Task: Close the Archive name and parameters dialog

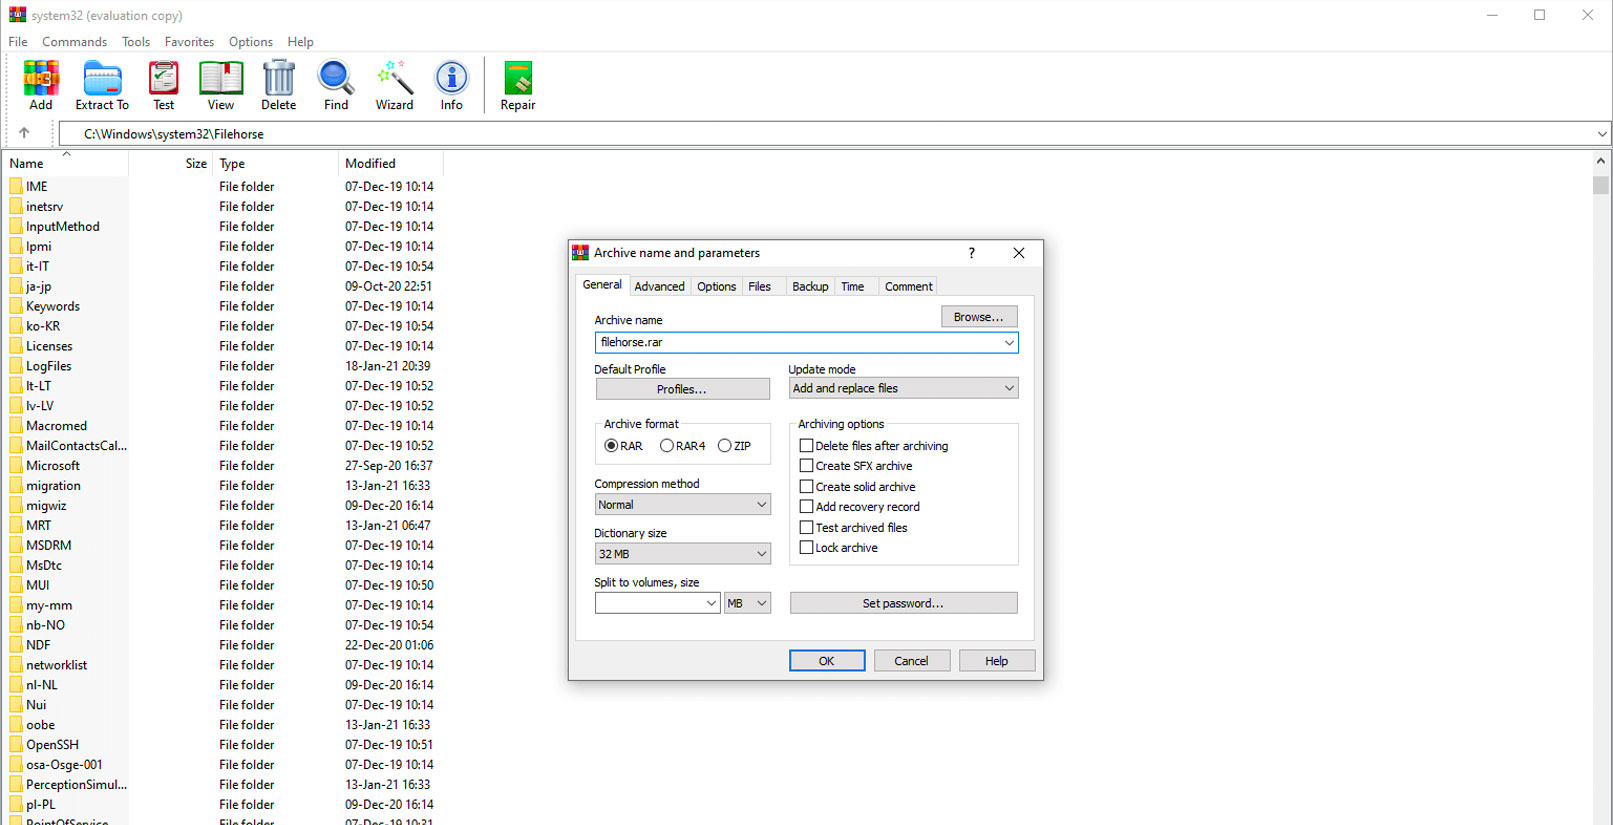Action: (1019, 253)
